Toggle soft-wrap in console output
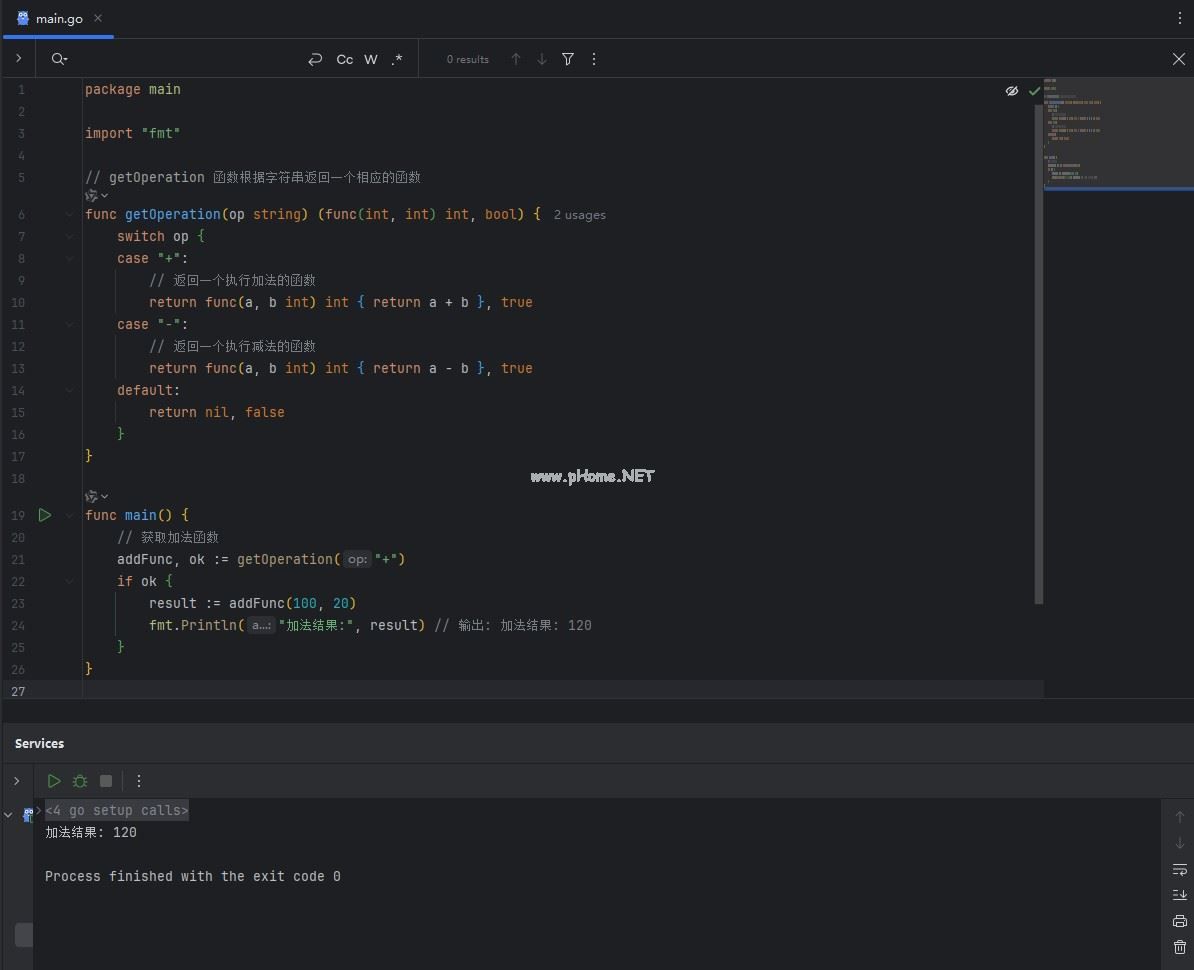The height and width of the screenshot is (970, 1194). click(1179, 869)
